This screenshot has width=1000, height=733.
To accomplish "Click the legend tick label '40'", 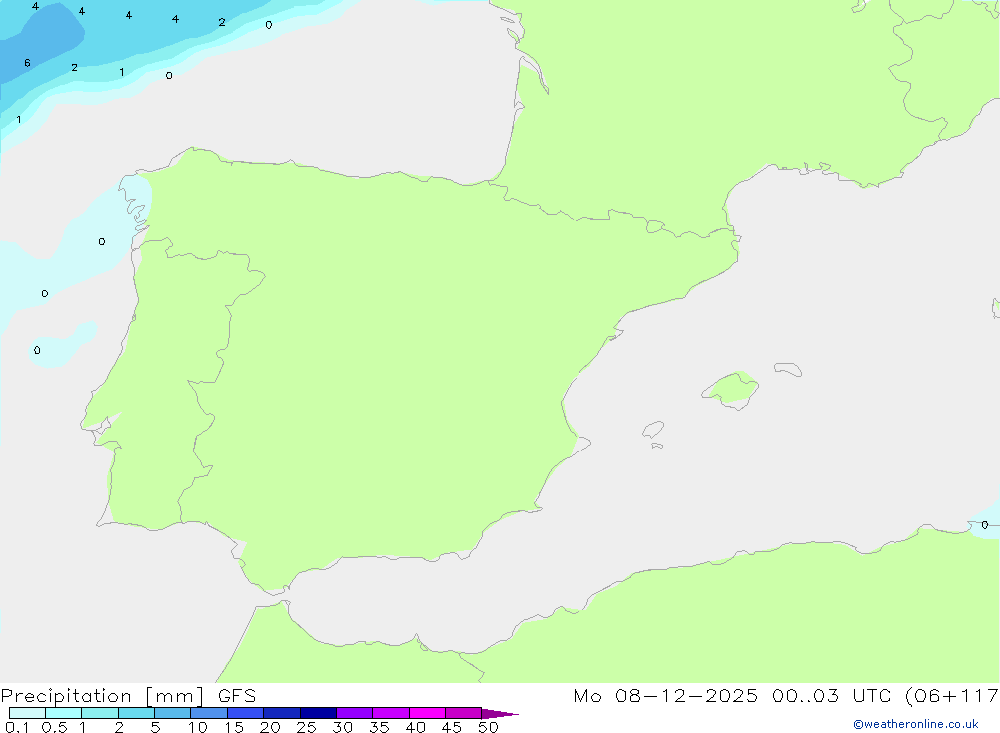I will (x=416, y=727).
